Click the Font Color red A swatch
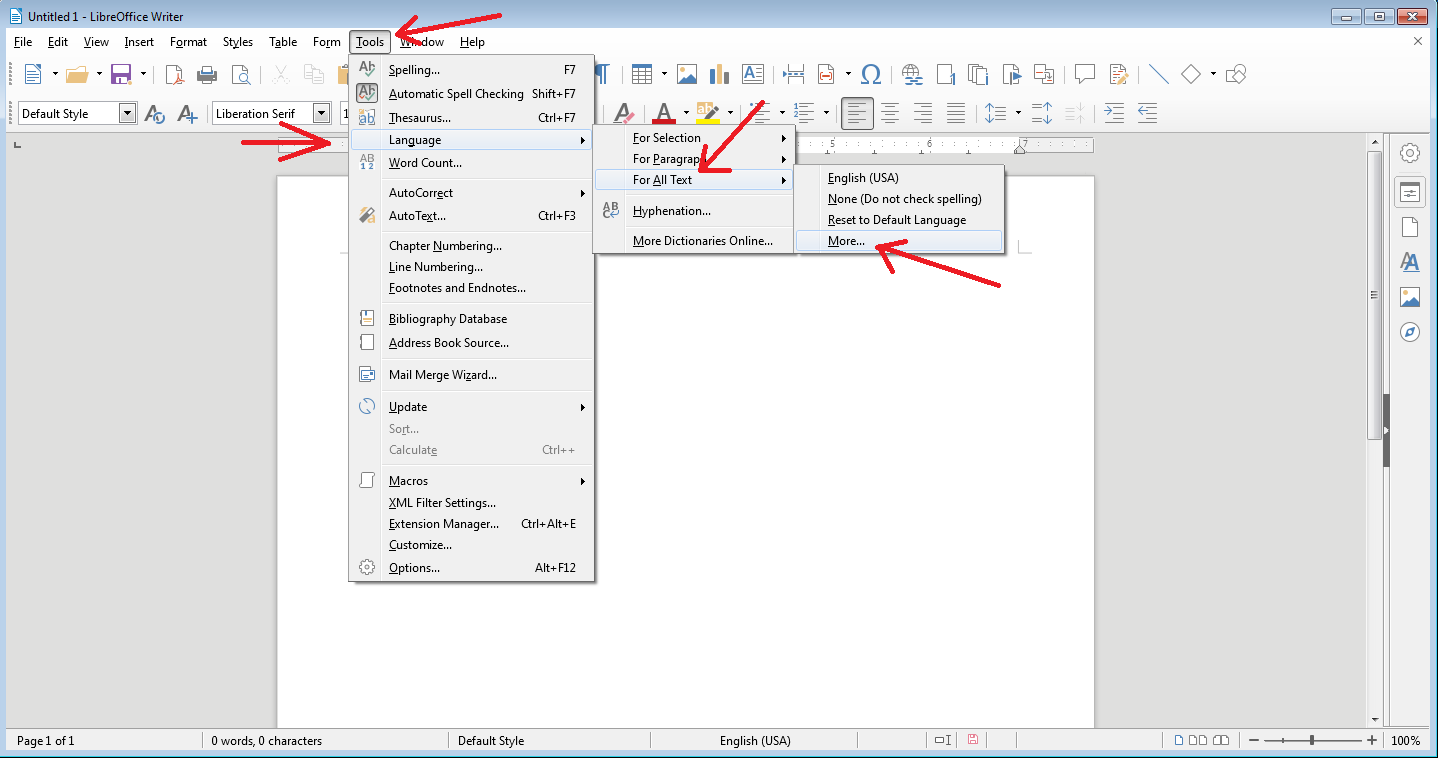The height and width of the screenshot is (758, 1438). pos(665,114)
